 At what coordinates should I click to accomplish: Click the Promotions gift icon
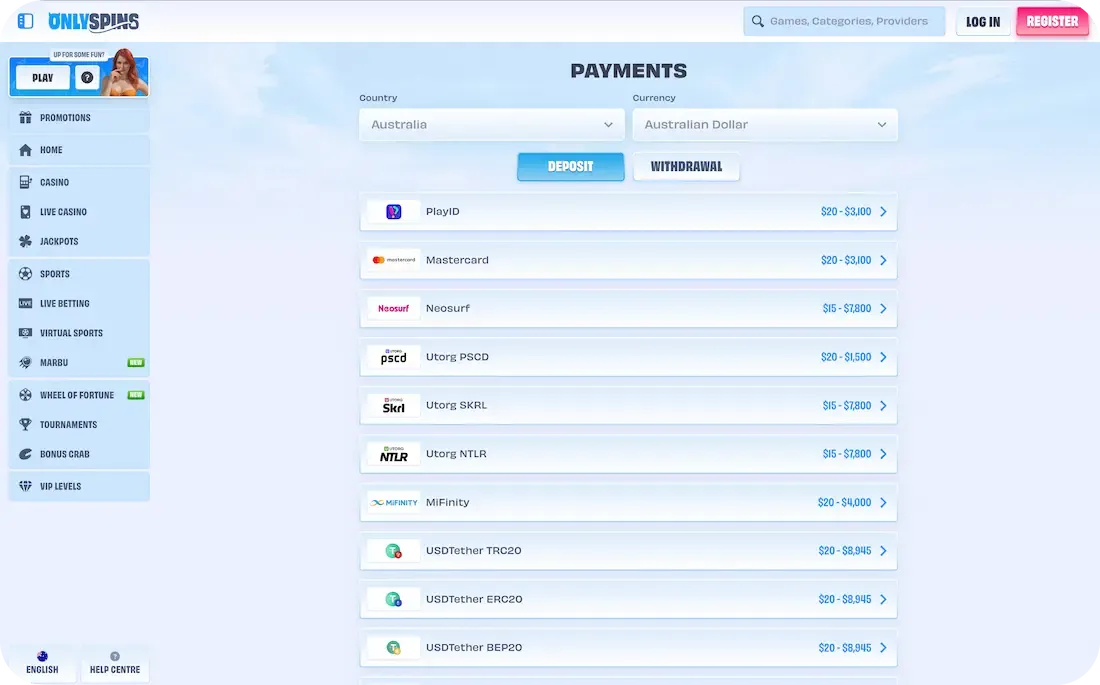(25, 117)
